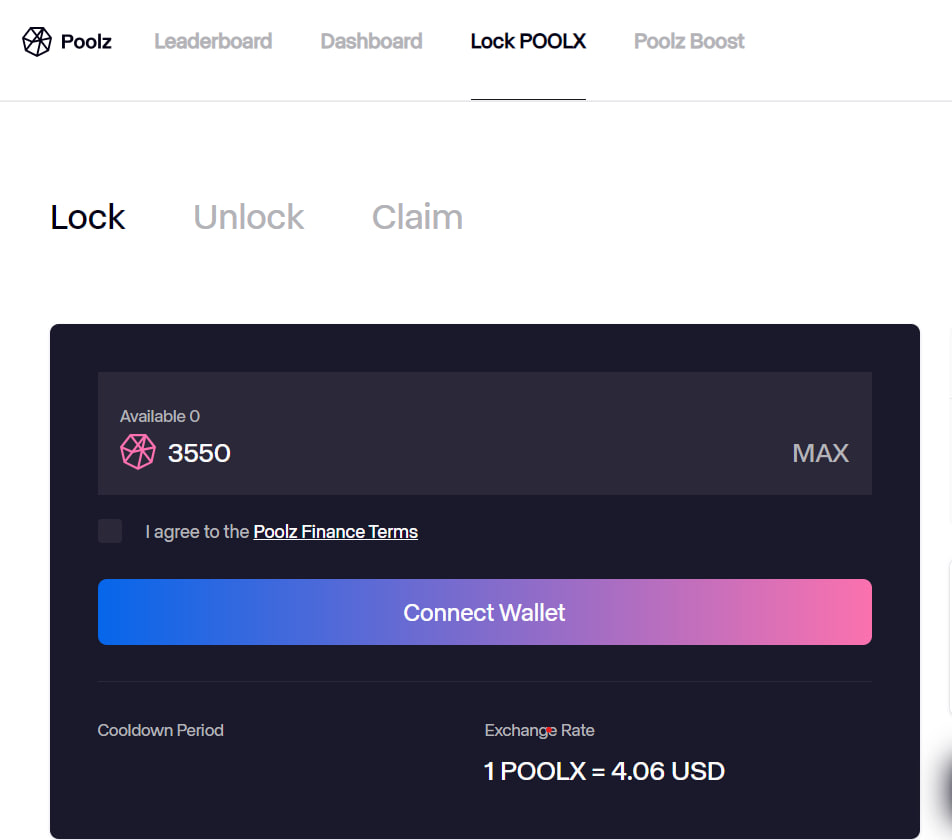The image size is (952, 840).
Task: Switch to the Lock tab
Action: point(88,217)
